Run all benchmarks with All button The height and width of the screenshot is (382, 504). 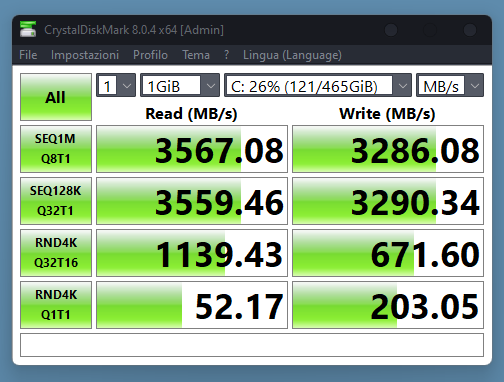[x=56, y=97]
